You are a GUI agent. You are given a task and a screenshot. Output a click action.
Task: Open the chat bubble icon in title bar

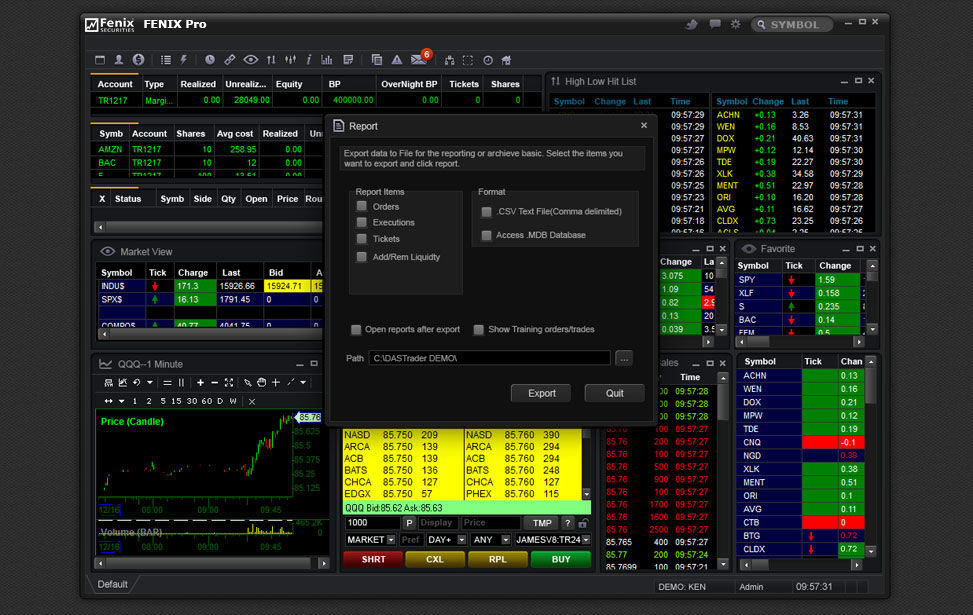715,24
